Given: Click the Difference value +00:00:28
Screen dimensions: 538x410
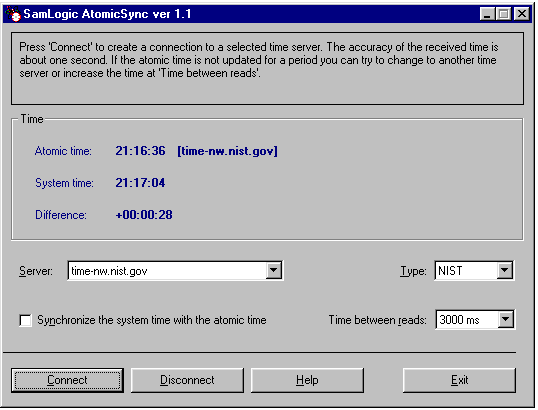Looking at the screenshot, I should 144,215.
